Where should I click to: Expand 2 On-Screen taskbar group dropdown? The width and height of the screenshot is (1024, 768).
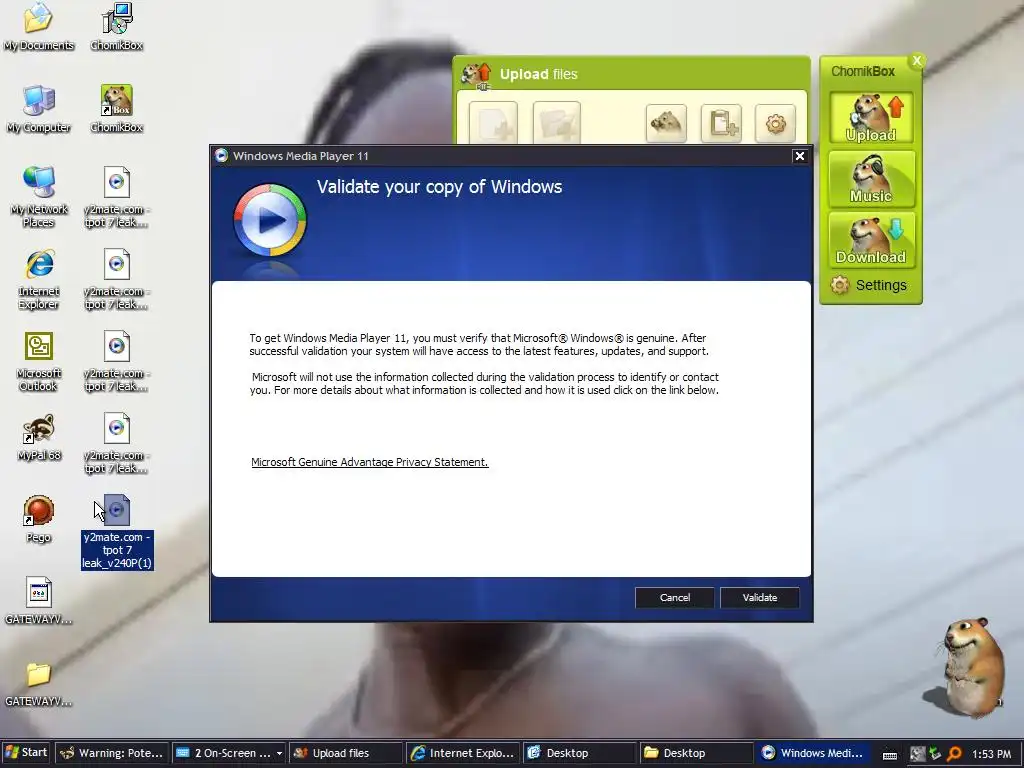(280, 753)
